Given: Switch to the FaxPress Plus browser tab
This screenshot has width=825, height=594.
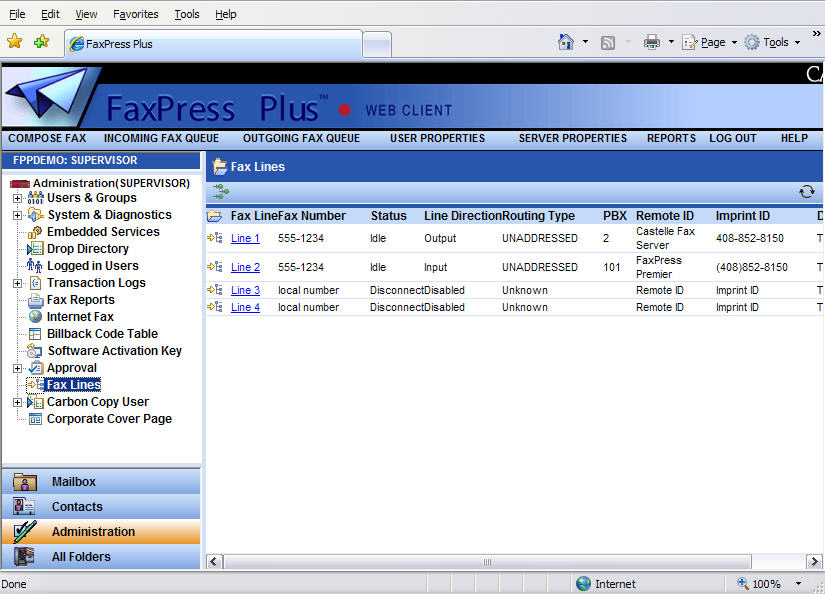Looking at the screenshot, I should tap(213, 44).
